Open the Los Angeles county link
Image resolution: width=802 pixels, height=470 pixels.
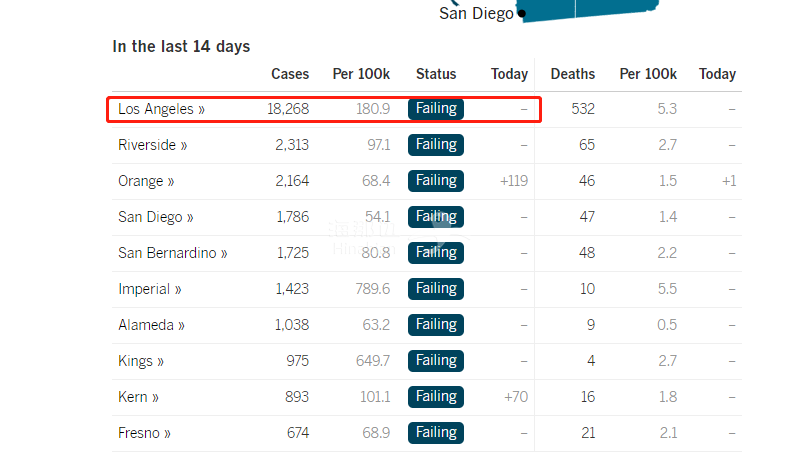[161, 109]
